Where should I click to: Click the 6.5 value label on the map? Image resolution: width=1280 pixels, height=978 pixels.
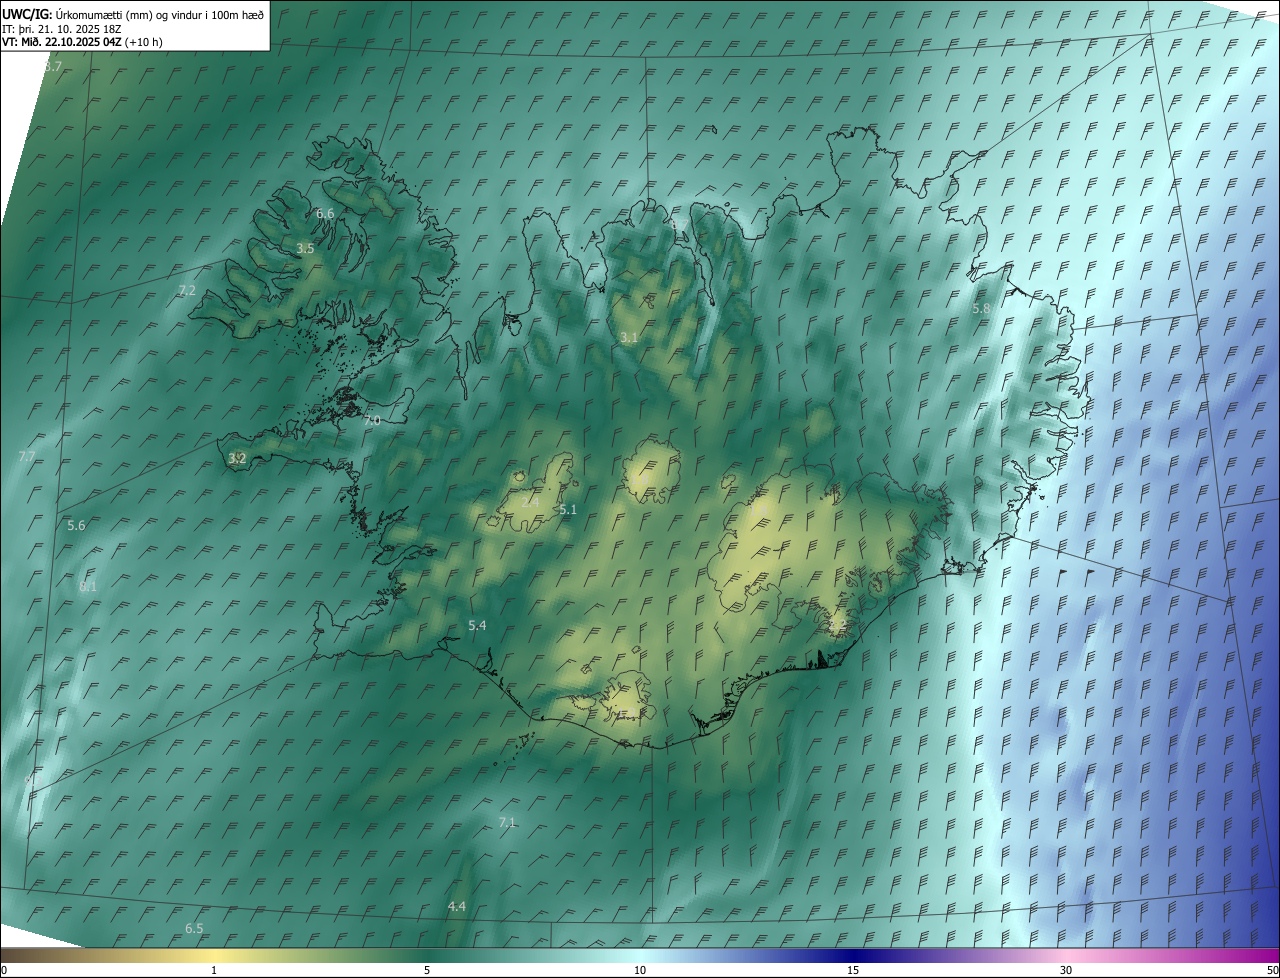[x=194, y=928]
